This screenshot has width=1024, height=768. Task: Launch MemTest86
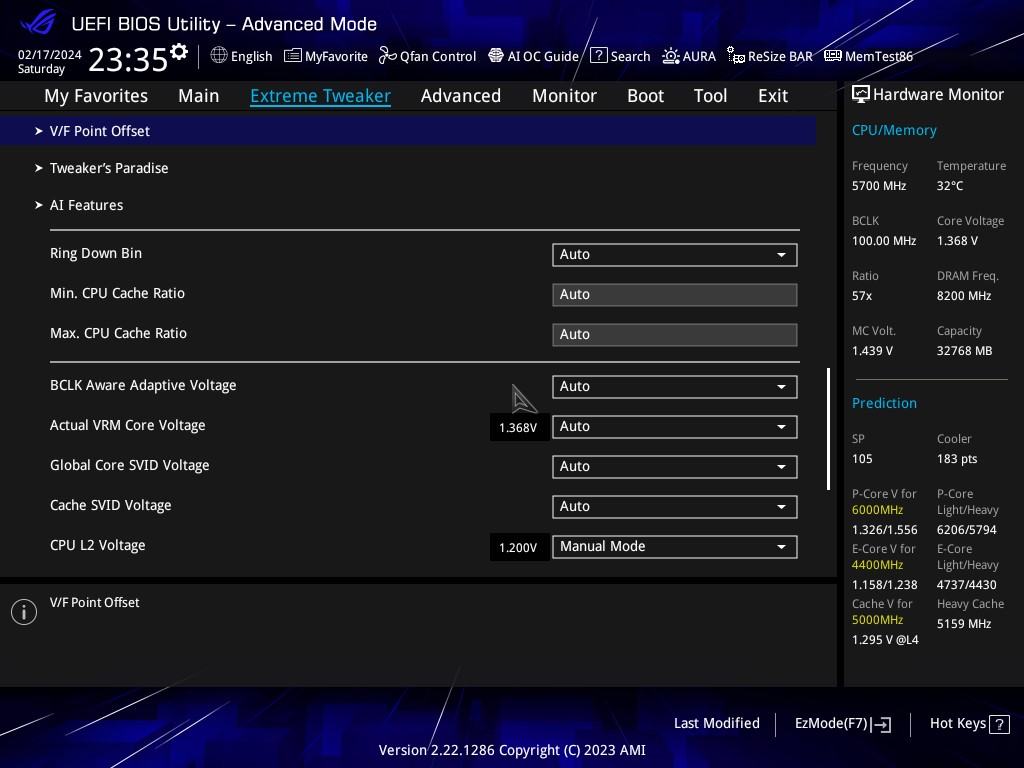click(x=869, y=56)
